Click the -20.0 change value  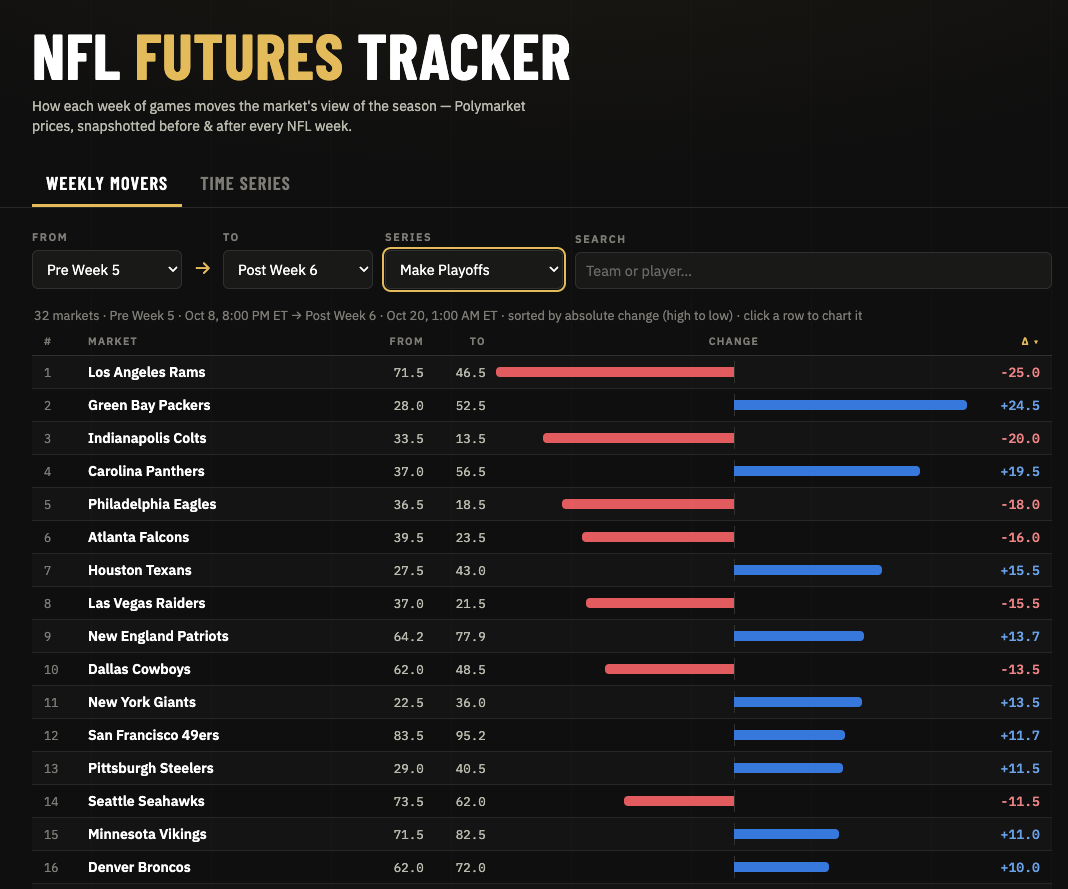click(x=1020, y=439)
